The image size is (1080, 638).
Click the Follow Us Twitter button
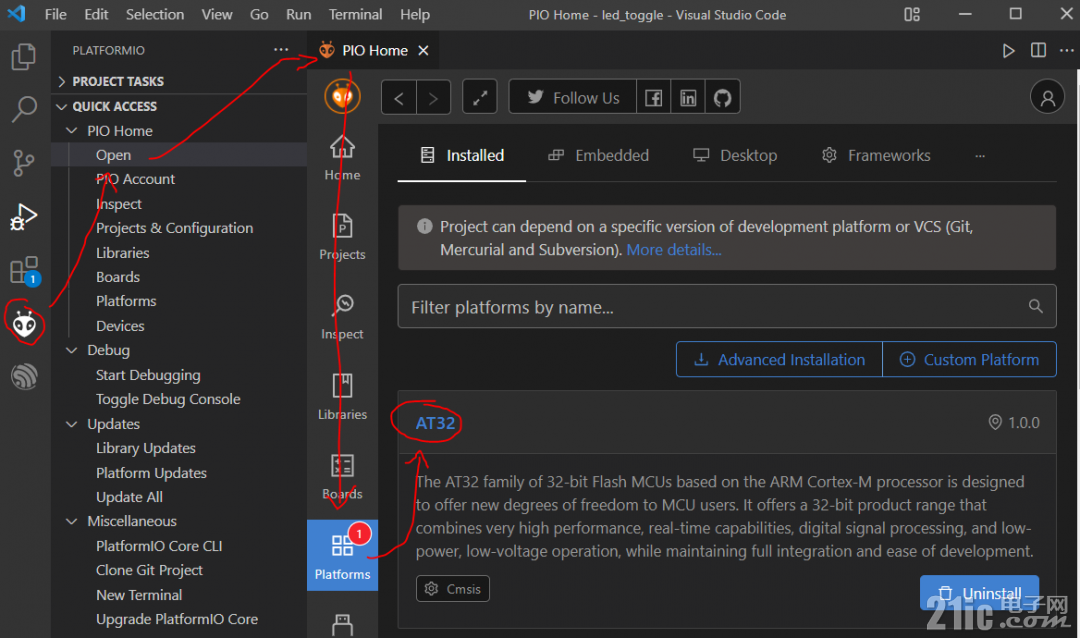[x=572, y=98]
